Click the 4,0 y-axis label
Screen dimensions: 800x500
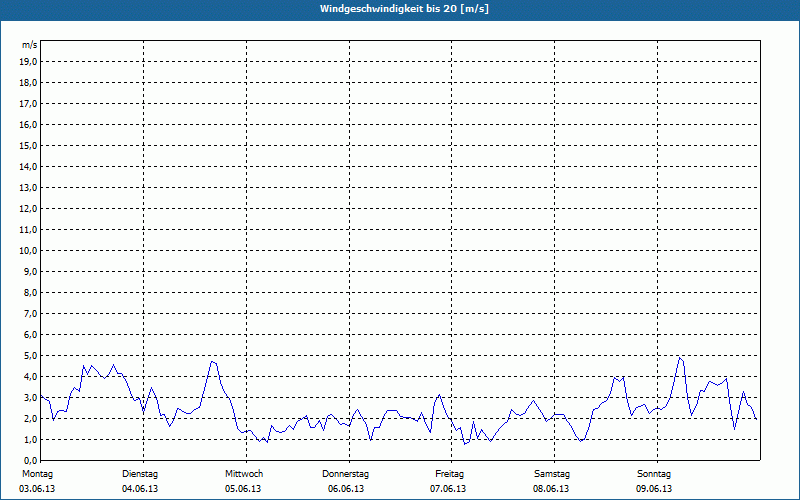pyautogui.click(x=31, y=377)
